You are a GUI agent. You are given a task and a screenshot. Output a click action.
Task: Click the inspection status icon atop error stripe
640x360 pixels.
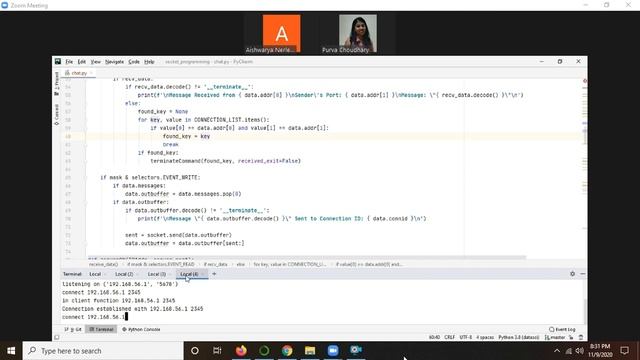point(584,81)
